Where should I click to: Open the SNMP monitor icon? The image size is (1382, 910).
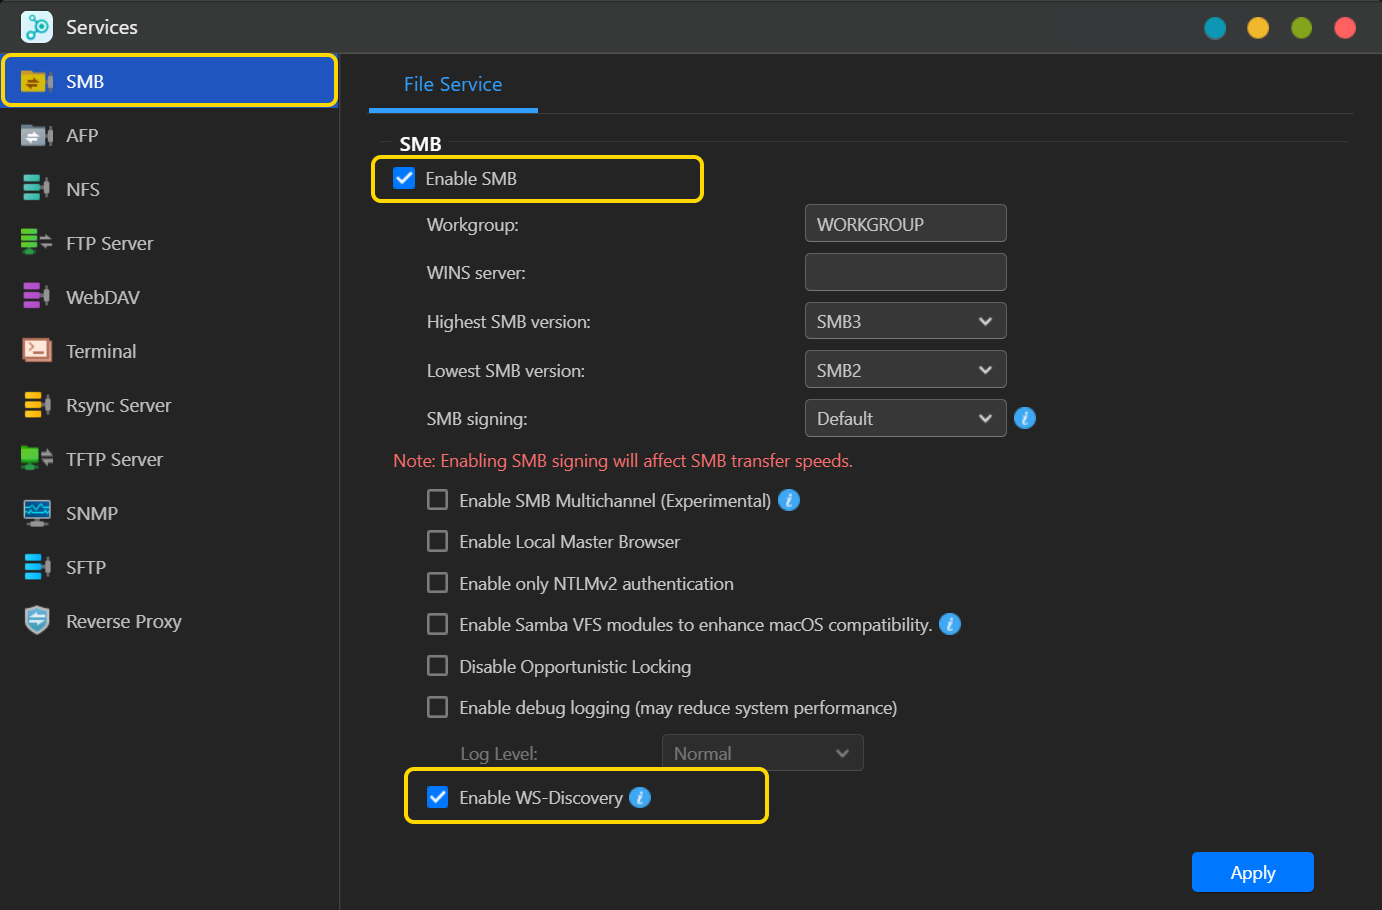click(37, 513)
